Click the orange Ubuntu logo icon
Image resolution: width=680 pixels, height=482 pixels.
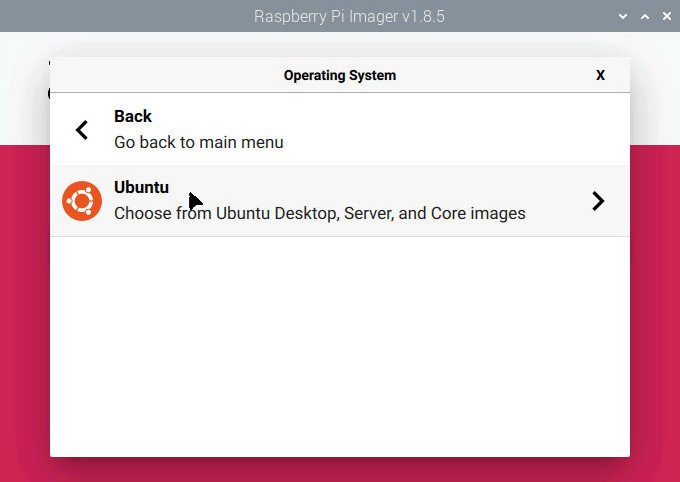pyautogui.click(x=82, y=201)
